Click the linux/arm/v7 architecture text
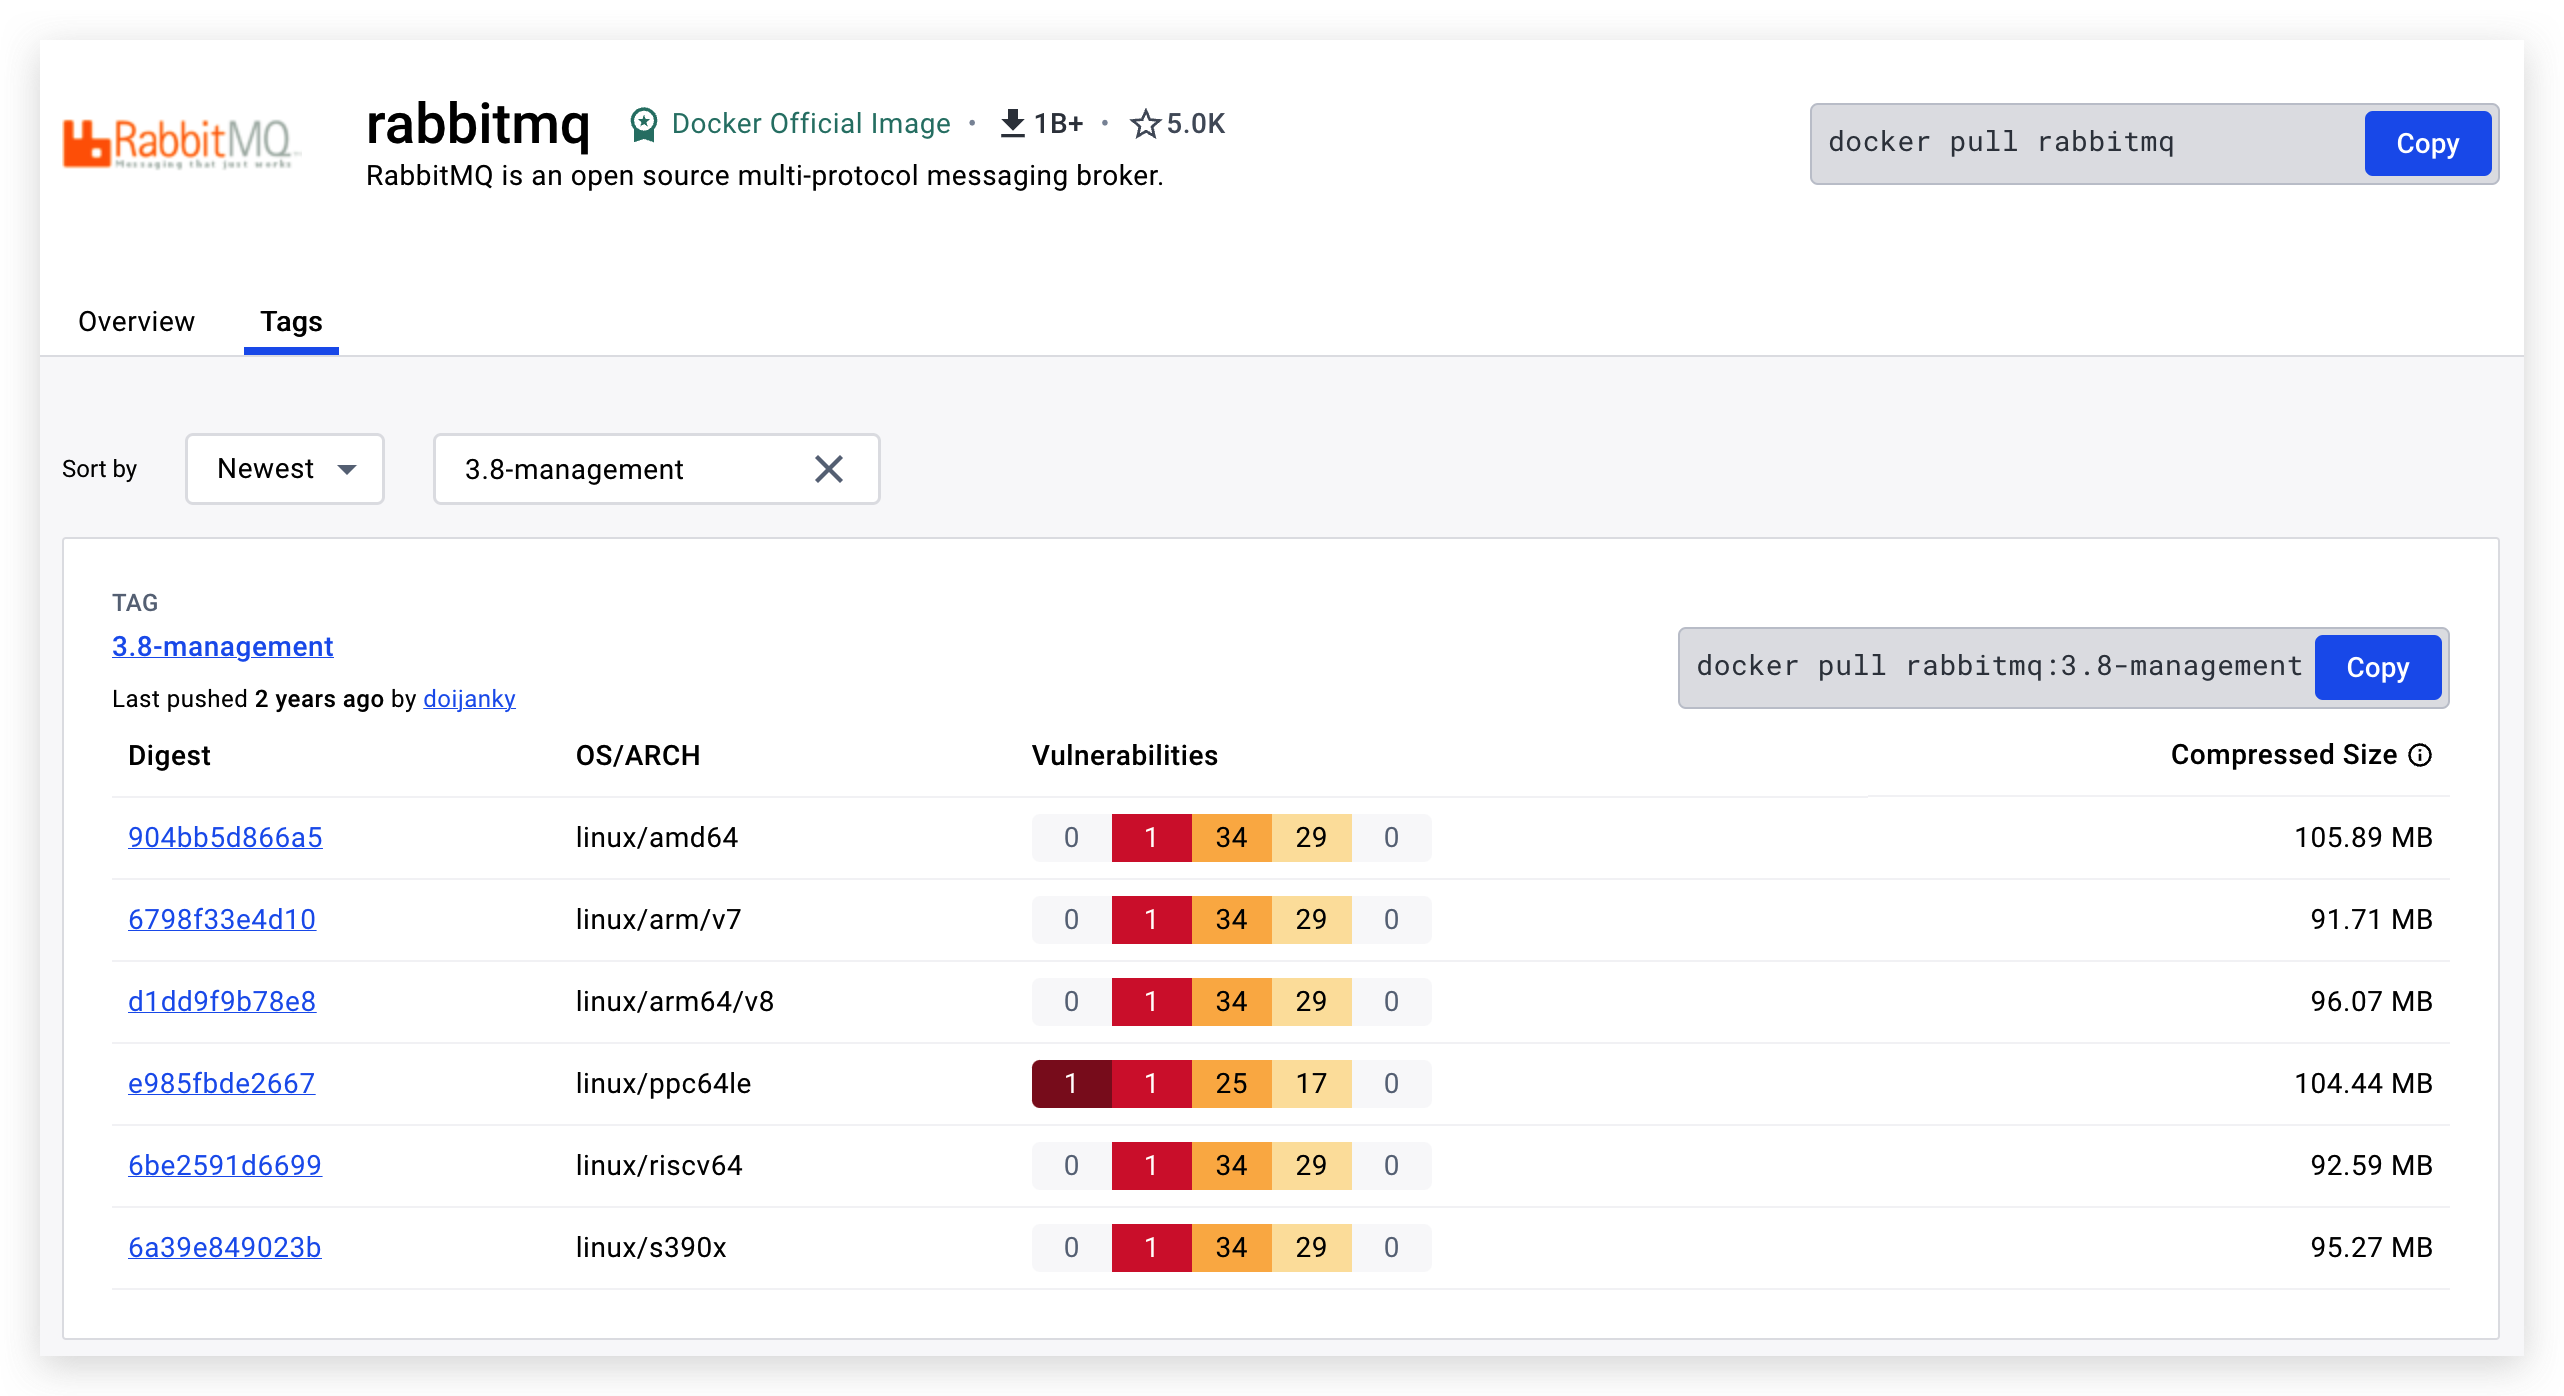Image resolution: width=2564 pixels, height=1396 pixels. 659,920
